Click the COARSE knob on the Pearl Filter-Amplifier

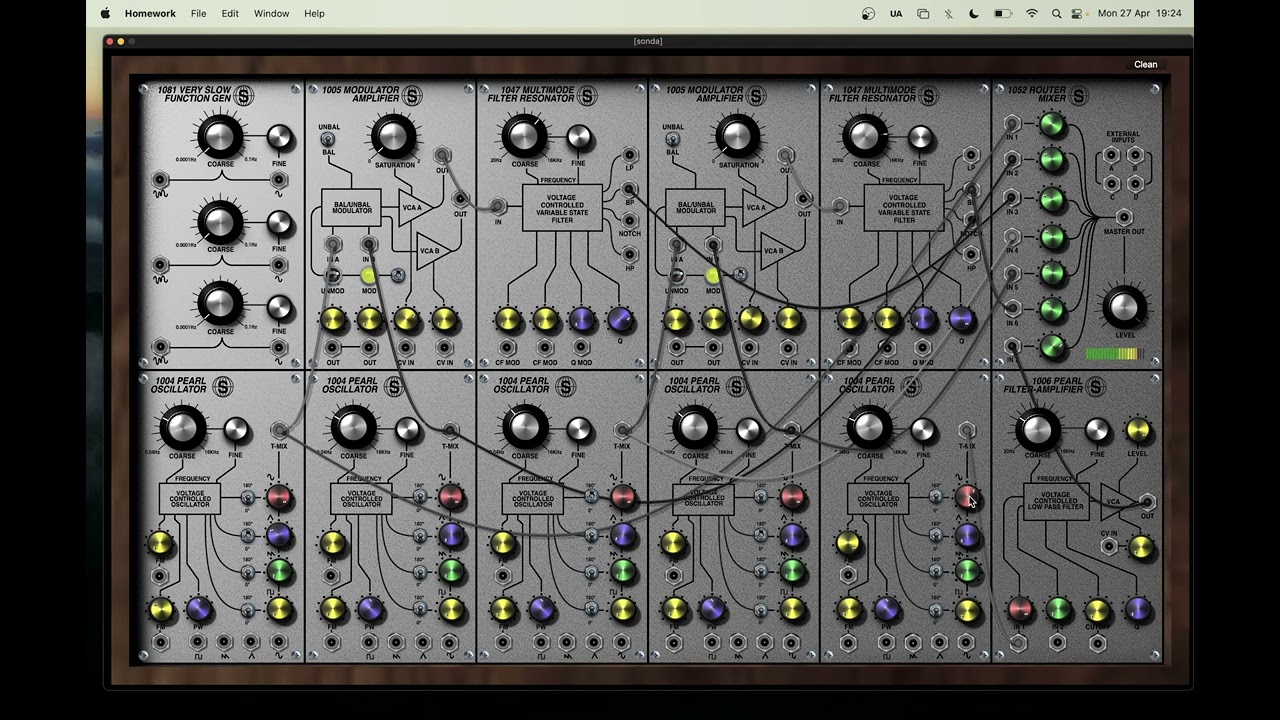[1038, 430]
